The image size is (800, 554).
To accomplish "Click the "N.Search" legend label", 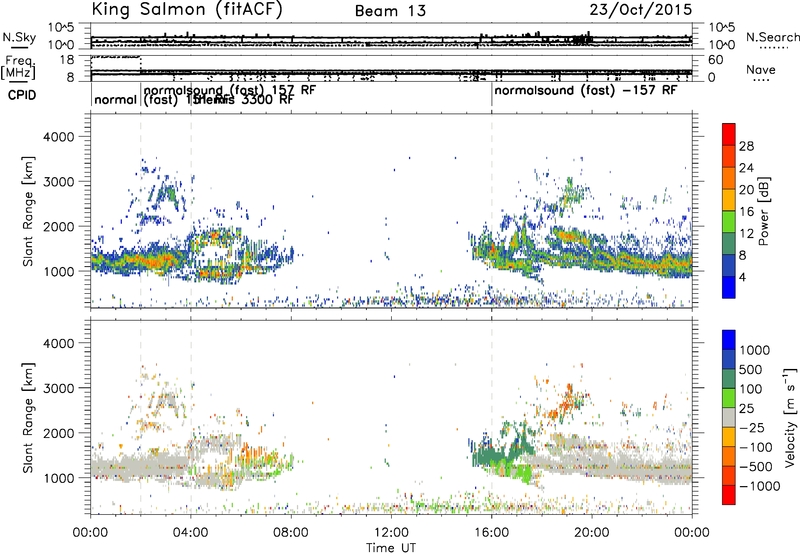I will pos(772,37).
